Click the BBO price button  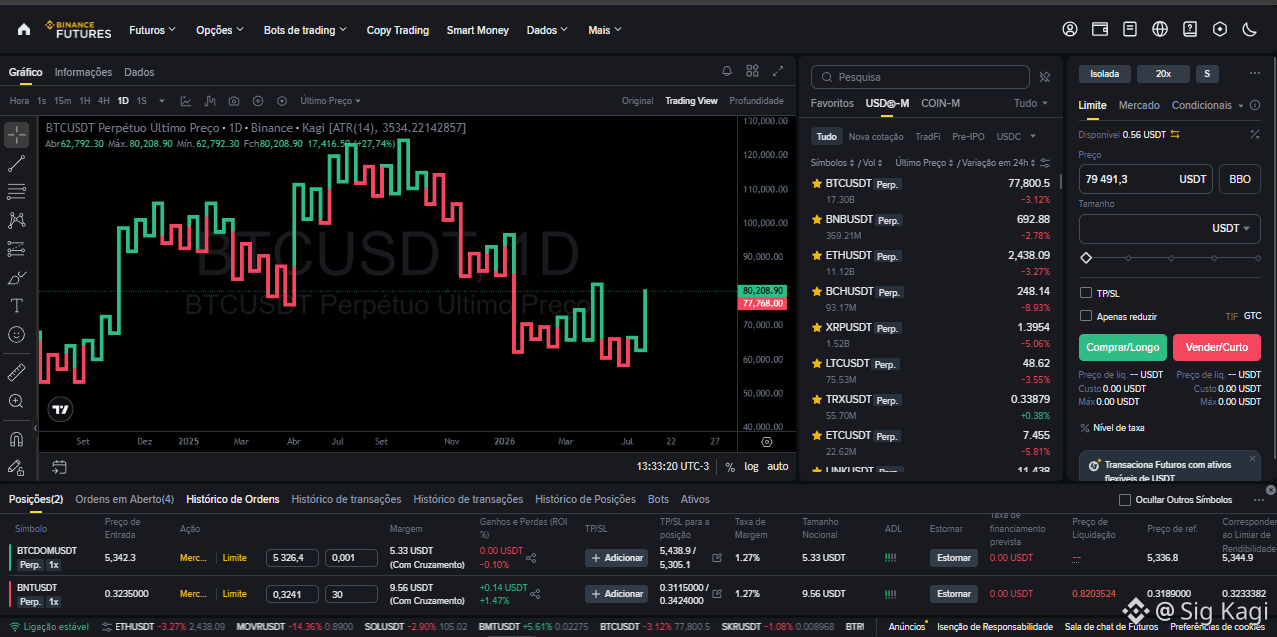[1240, 179]
